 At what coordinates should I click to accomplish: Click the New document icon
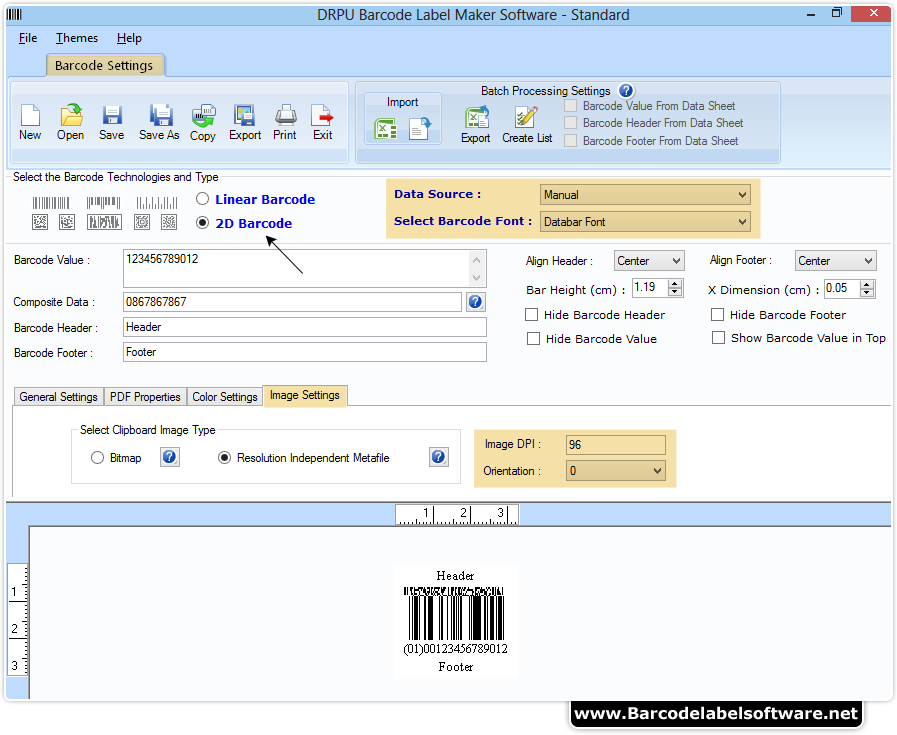pyautogui.click(x=30, y=116)
